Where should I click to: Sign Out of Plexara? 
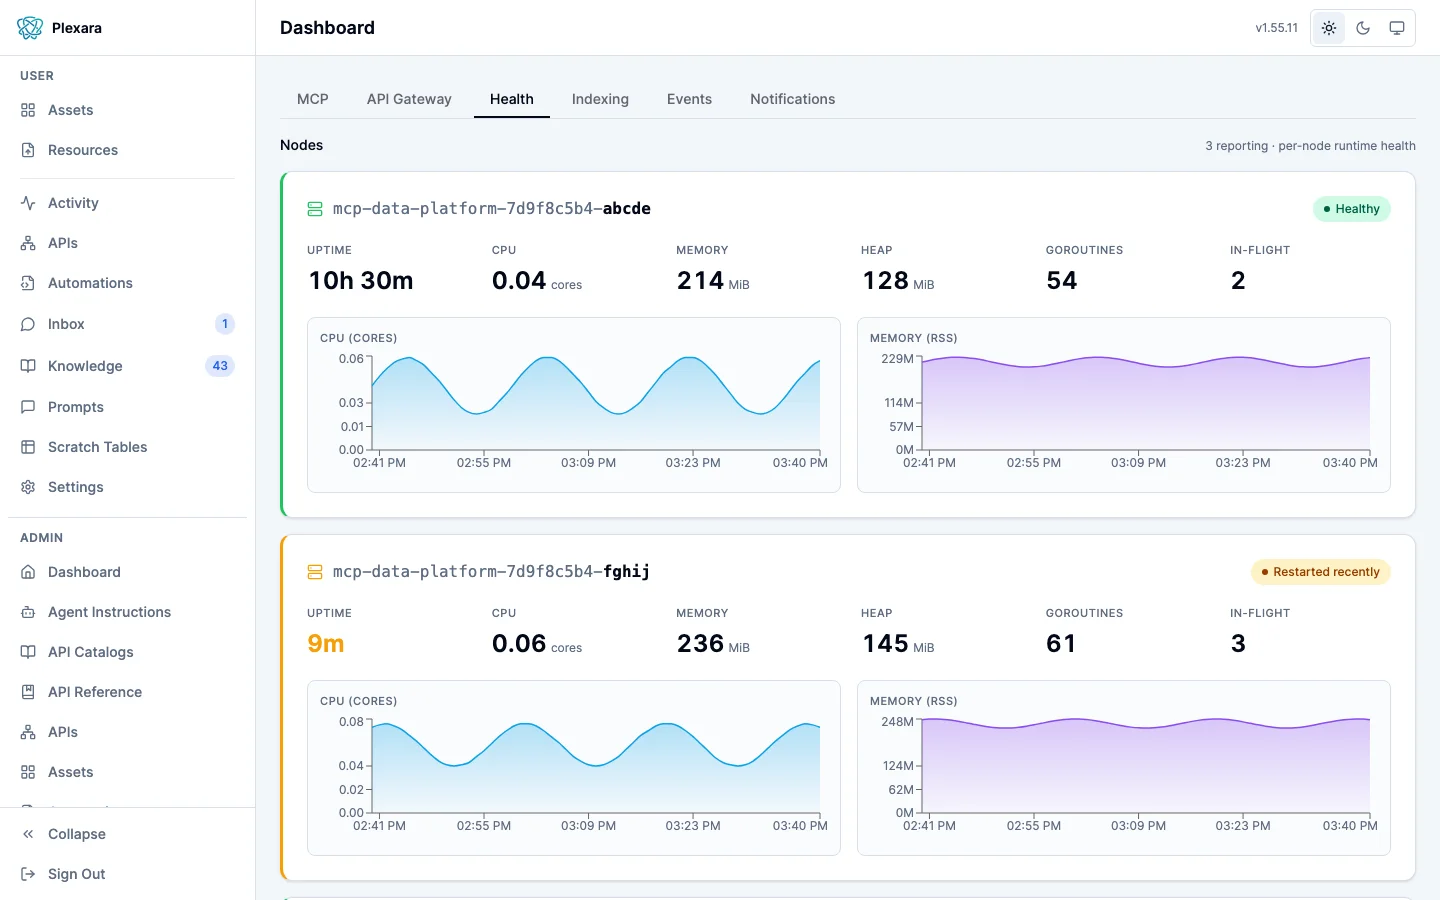[x=127, y=874]
